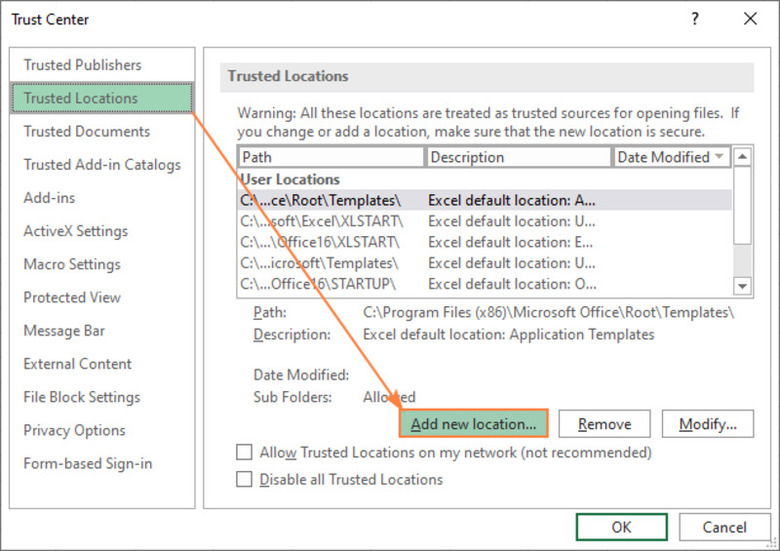Viewport: 780px width, 551px height.
Task: Select the Office16\XLSTART location row
Action: [x=320, y=242]
